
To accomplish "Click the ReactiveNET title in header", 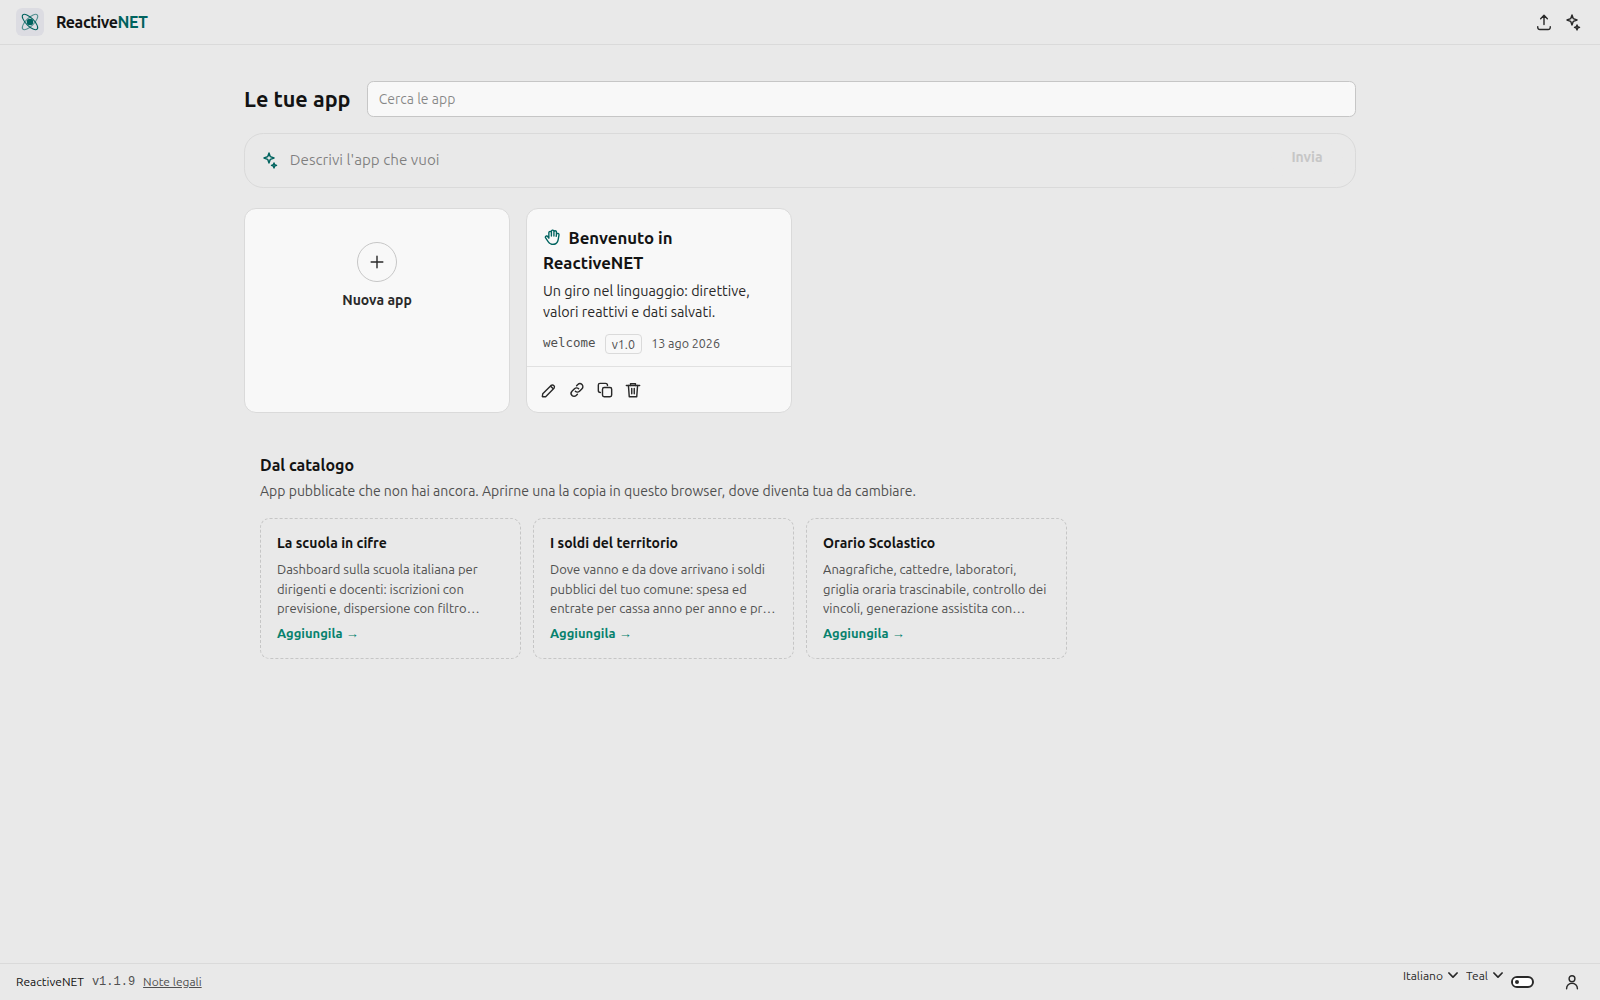I will tap(102, 22).
